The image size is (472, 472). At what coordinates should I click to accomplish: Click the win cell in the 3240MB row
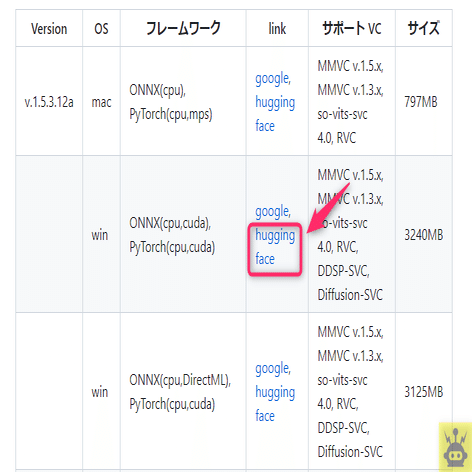coord(101,235)
